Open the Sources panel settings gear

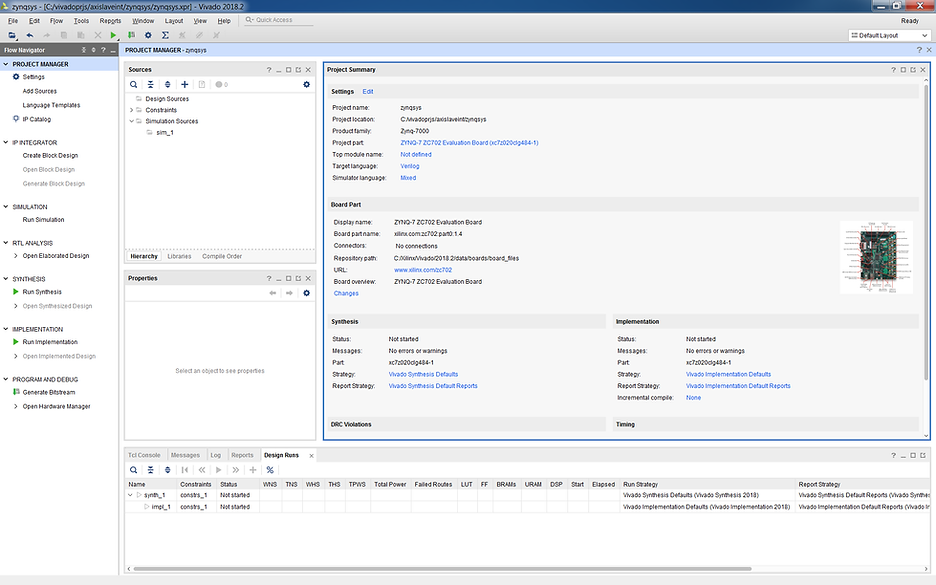[x=307, y=84]
